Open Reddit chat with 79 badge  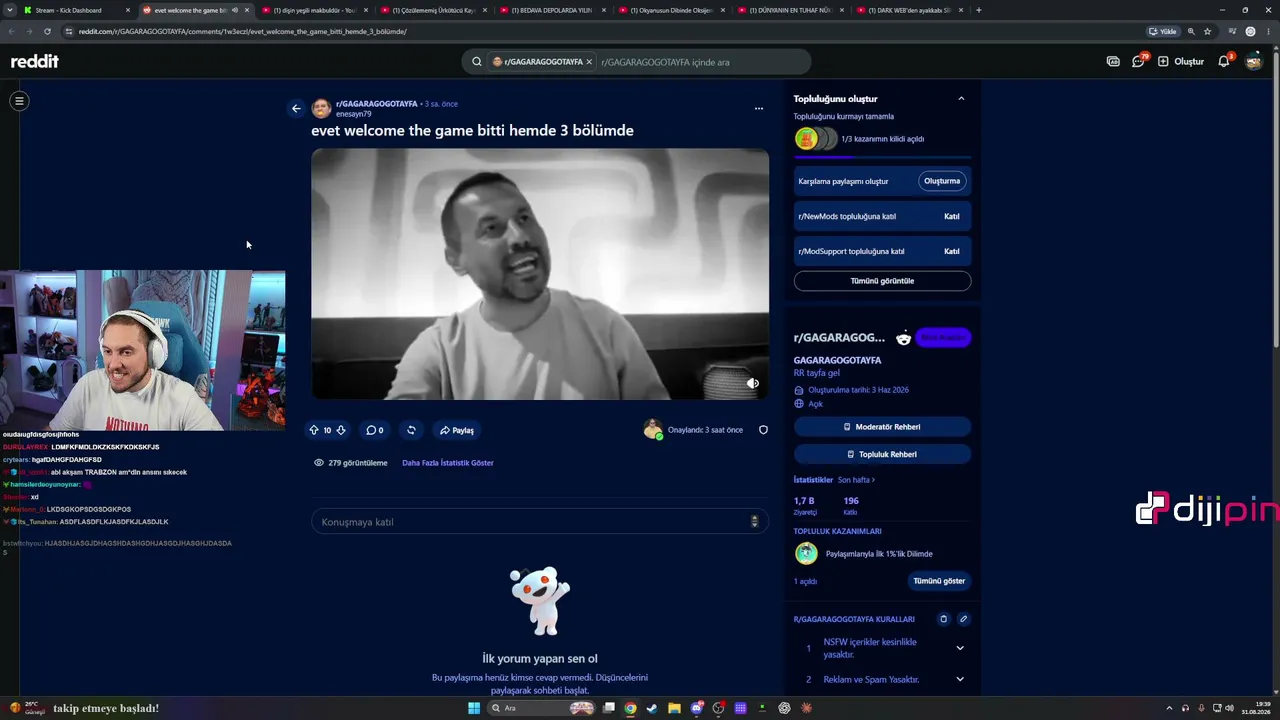point(1139,61)
